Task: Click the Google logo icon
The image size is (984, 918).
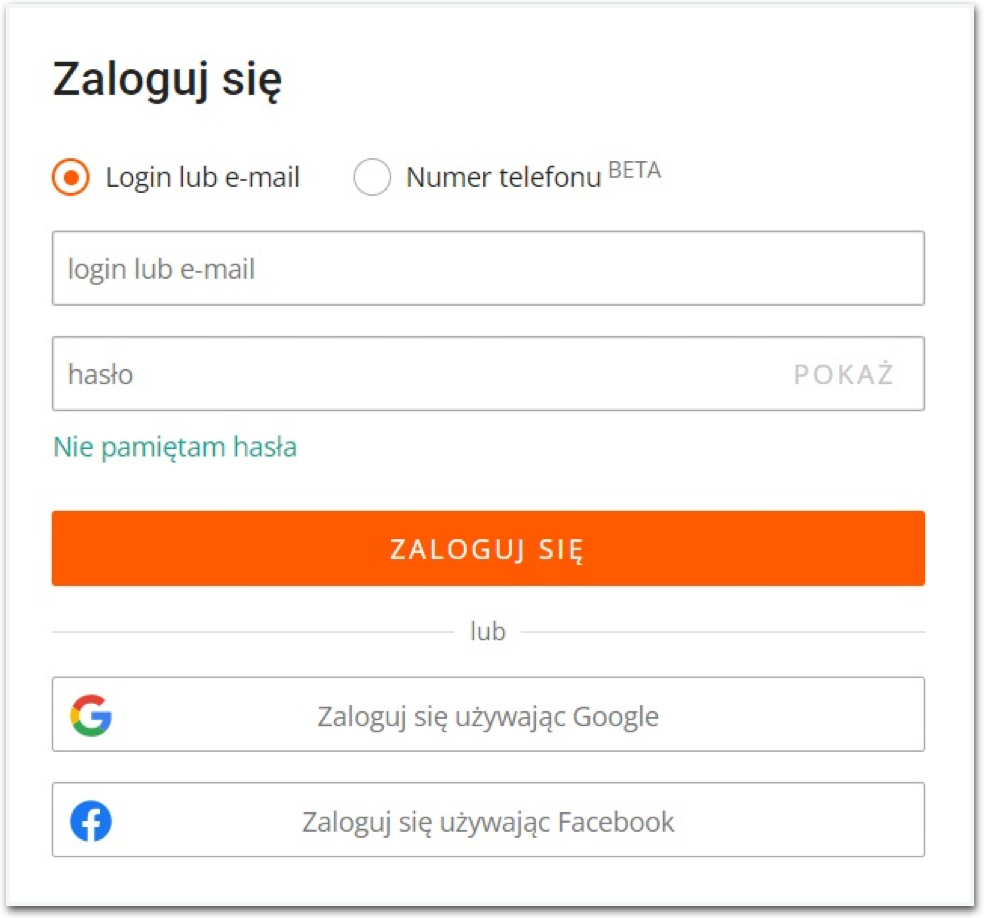Action: (91, 716)
